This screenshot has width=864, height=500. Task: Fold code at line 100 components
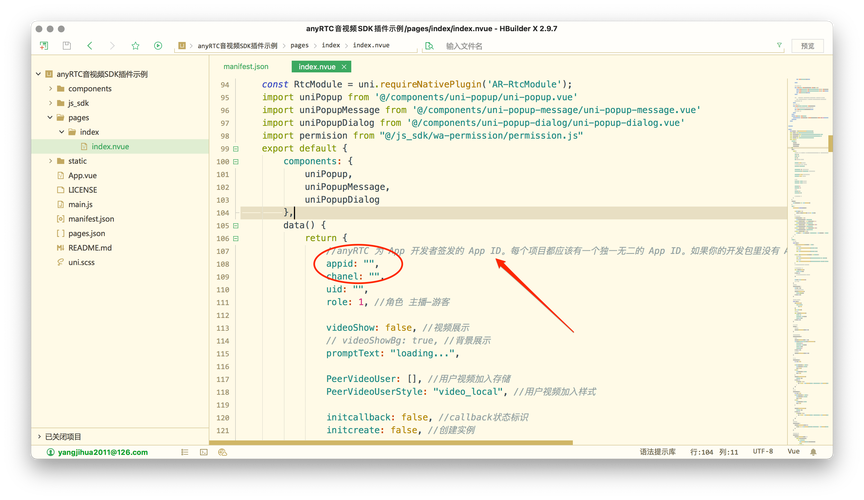[x=236, y=162]
